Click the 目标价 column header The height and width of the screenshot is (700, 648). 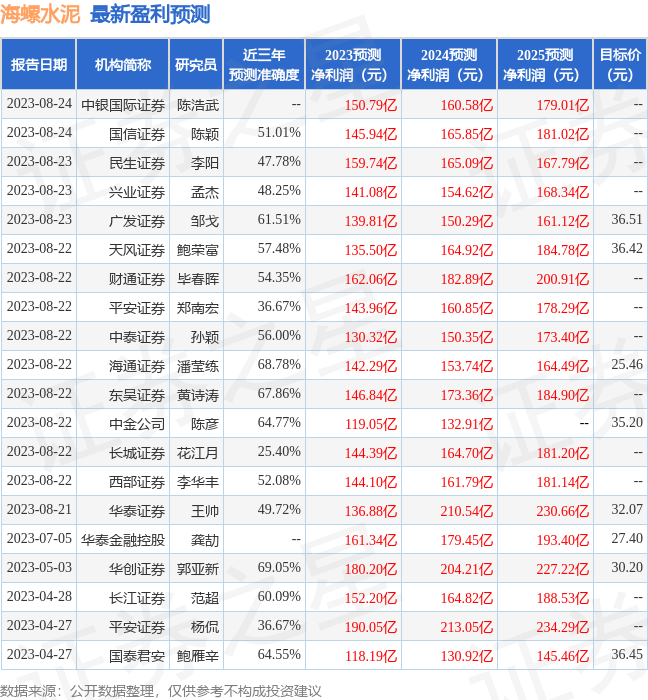620,65
